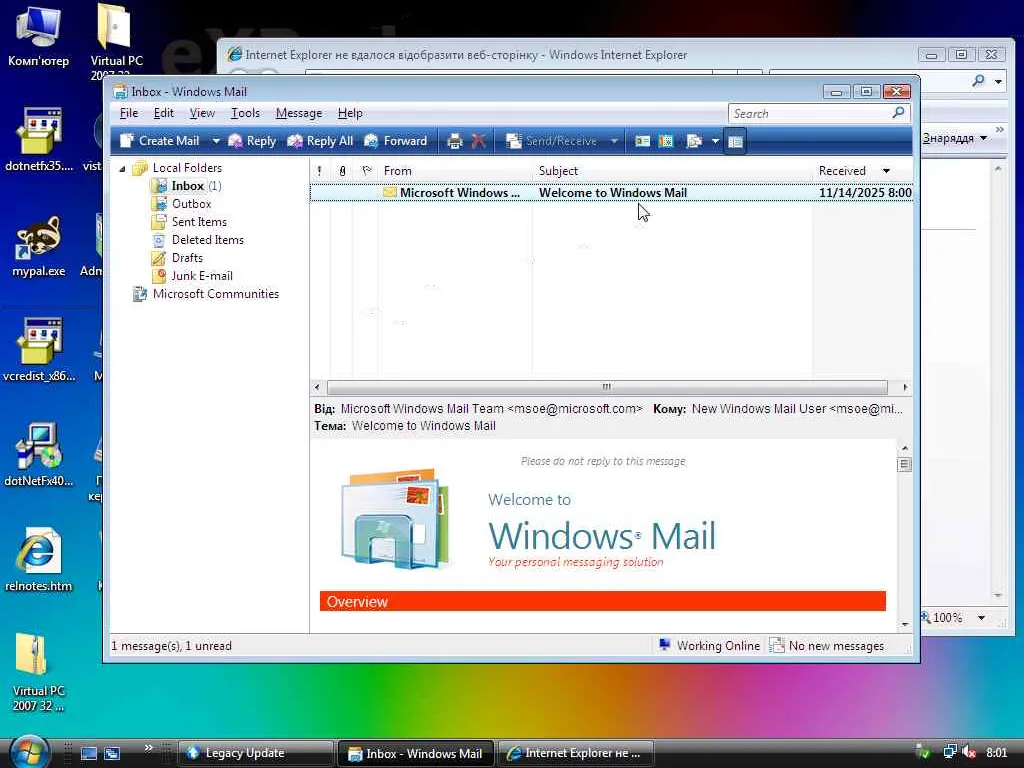Open the Start menu orb
This screenshot has height=768, width=1024.
click(29, 751)
